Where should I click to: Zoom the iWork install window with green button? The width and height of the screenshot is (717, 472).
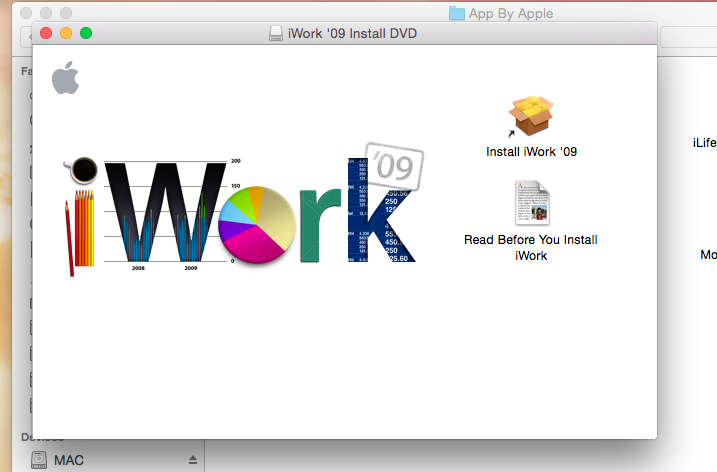pos(86,34)
